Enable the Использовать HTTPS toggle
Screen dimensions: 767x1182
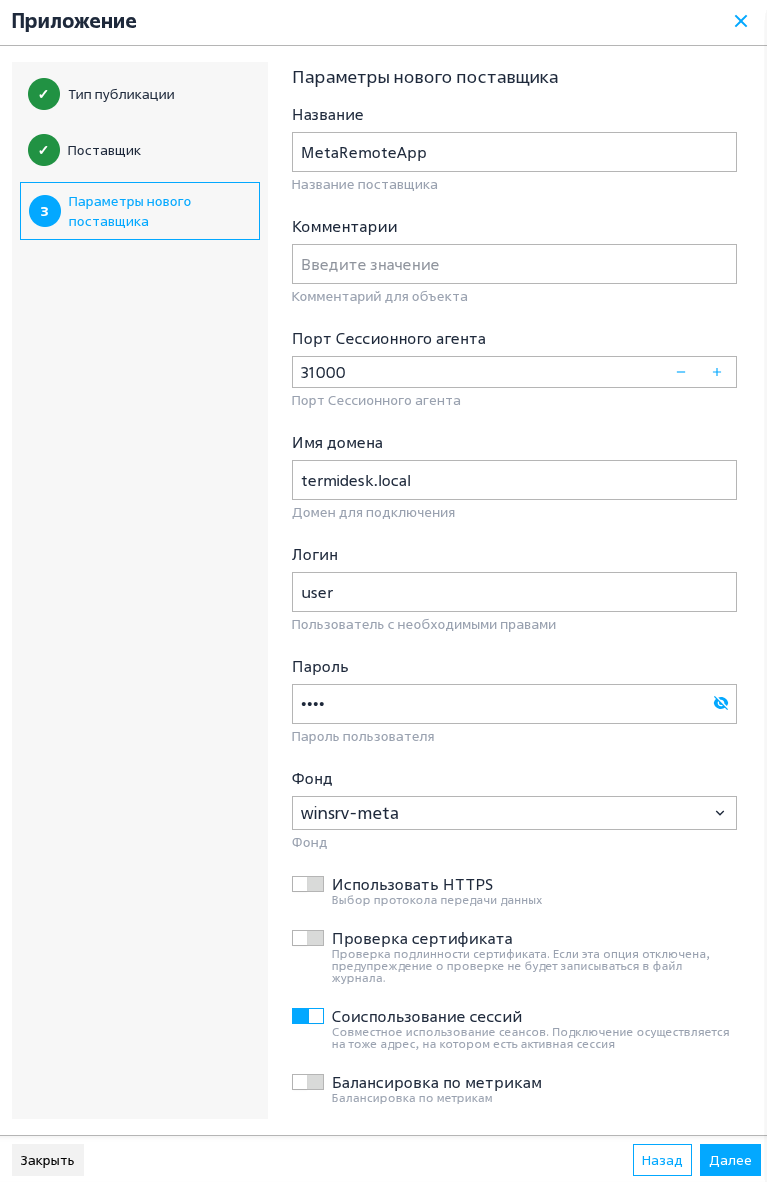pyautogui.click(x=308, y=884)
